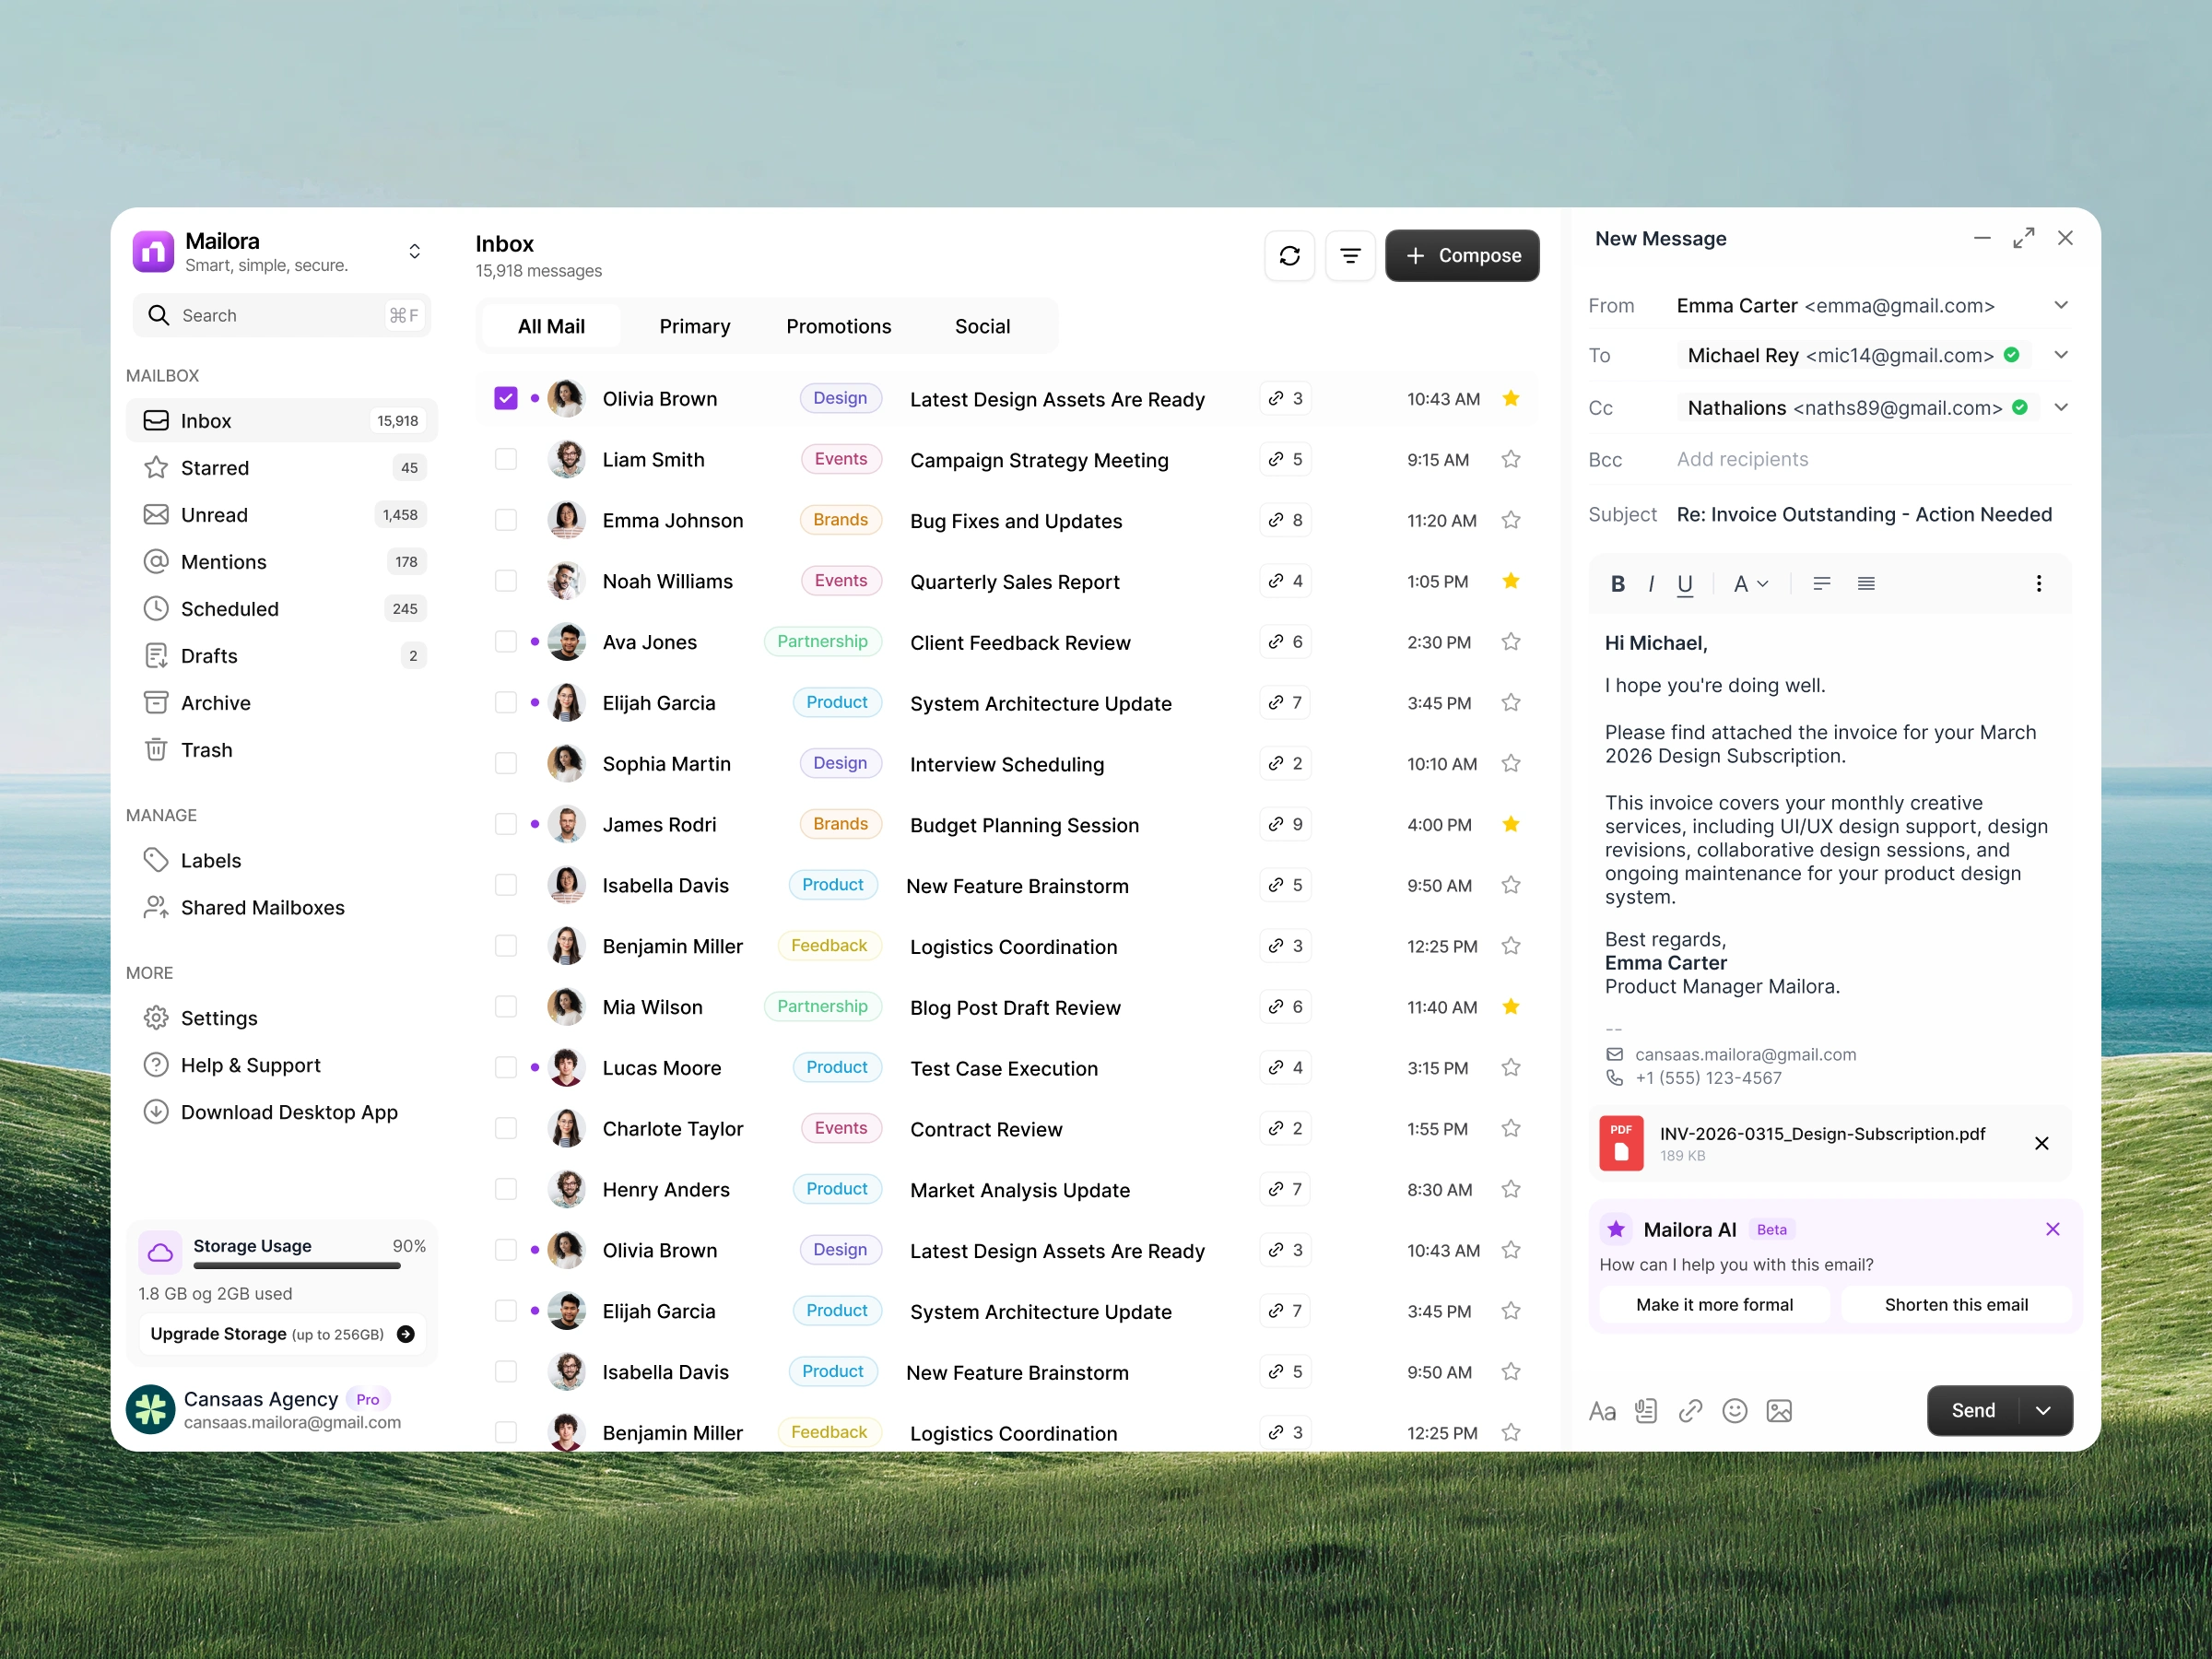Toggle bold formatting in the message editor

[x=1617, y=584]
